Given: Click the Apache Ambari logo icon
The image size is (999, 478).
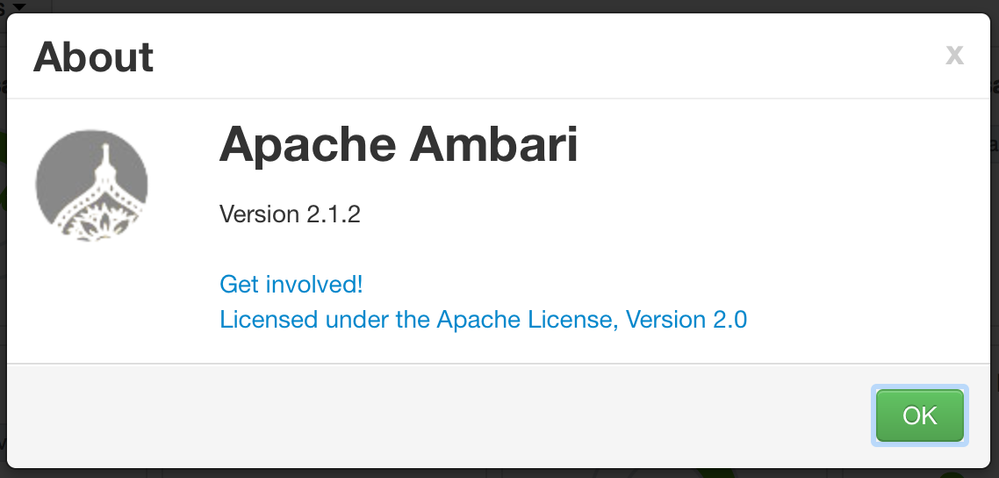Looking at the screenshot, I should click(92, 184).
